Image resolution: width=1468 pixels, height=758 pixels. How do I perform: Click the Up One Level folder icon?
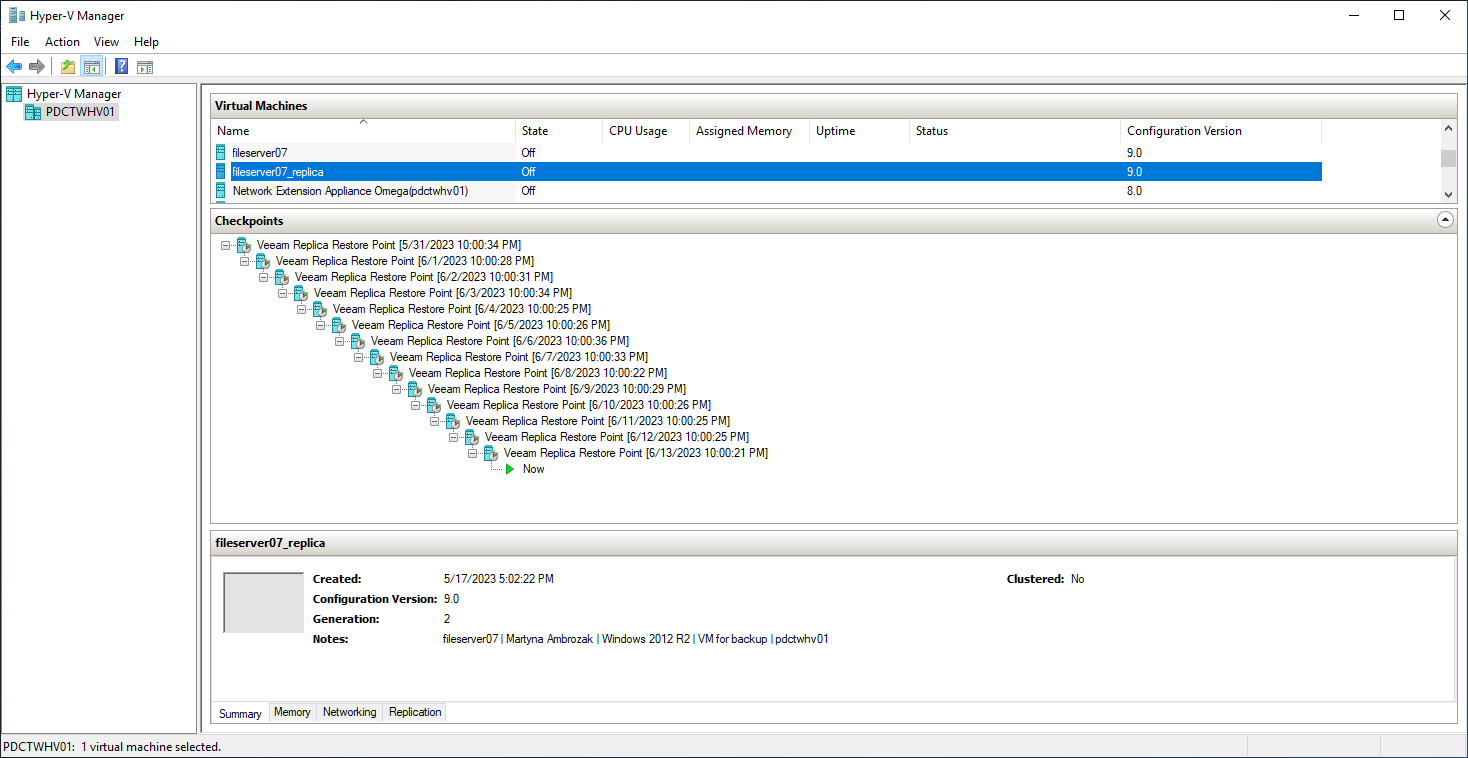click(x=68, y=67)
